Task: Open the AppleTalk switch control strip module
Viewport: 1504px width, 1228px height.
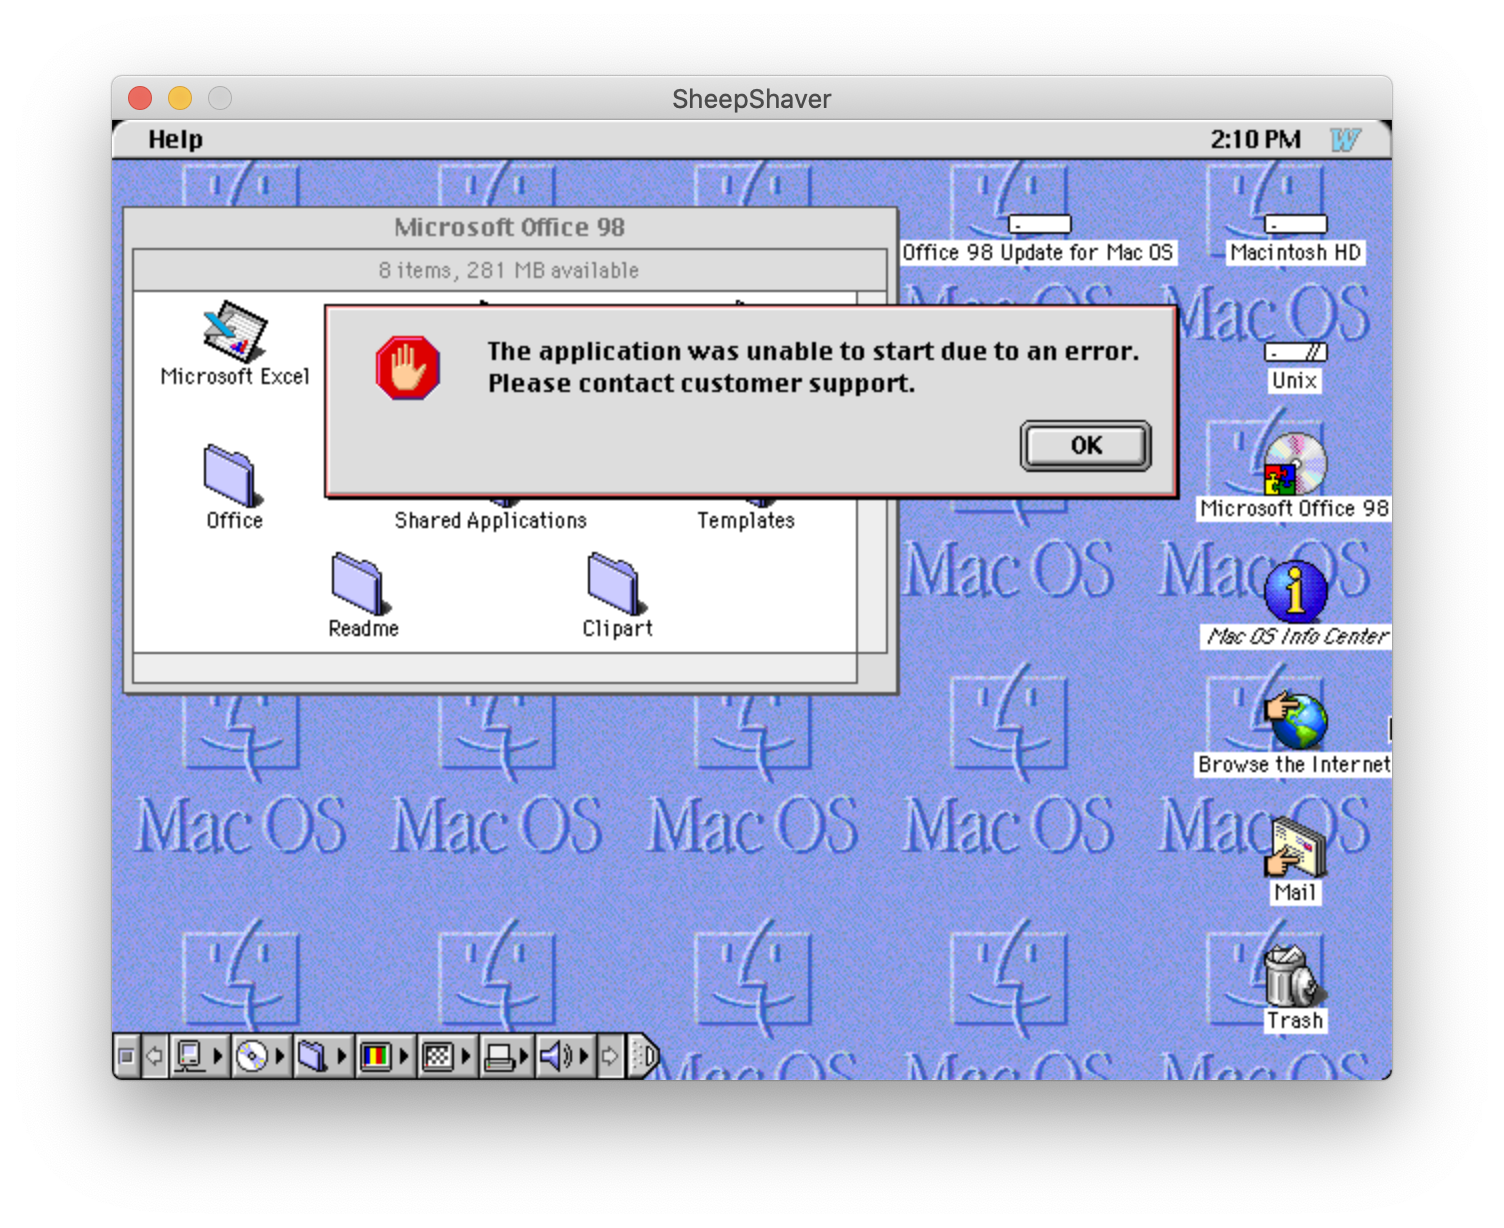Action: click(x=198, y=1056)
